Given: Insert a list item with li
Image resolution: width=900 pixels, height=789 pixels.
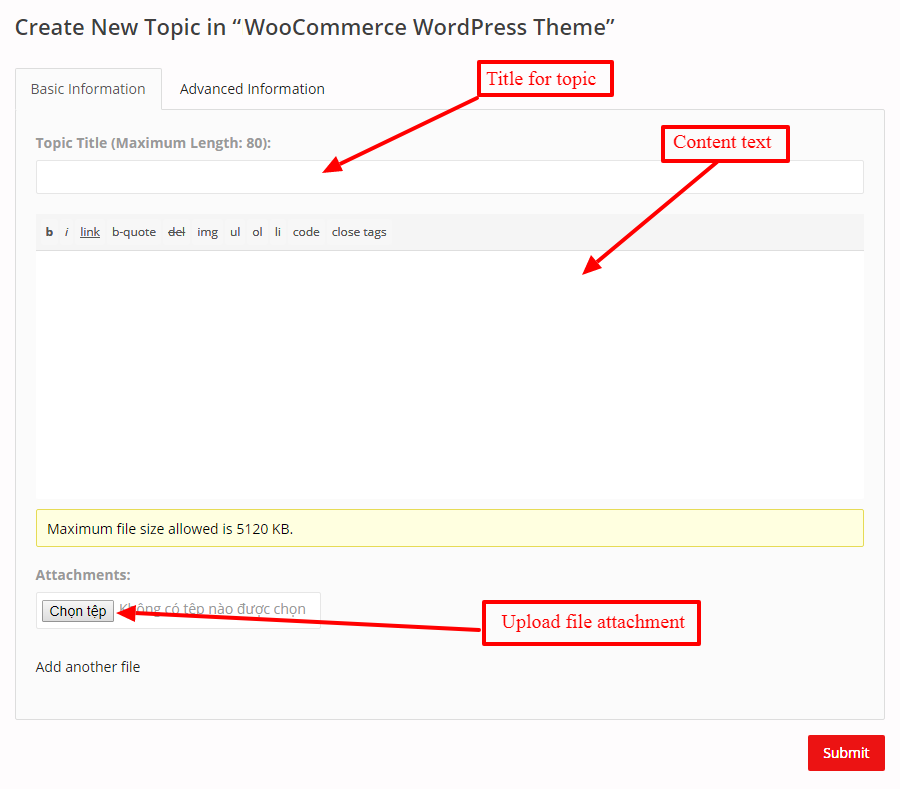Looking at the screenshot, I should (278, 232).
